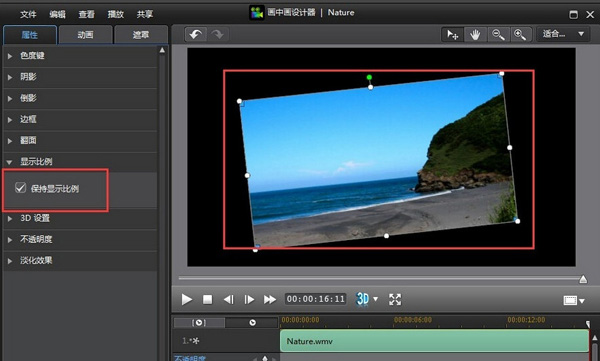Select the top-left corner resize handle

(239, 101)
